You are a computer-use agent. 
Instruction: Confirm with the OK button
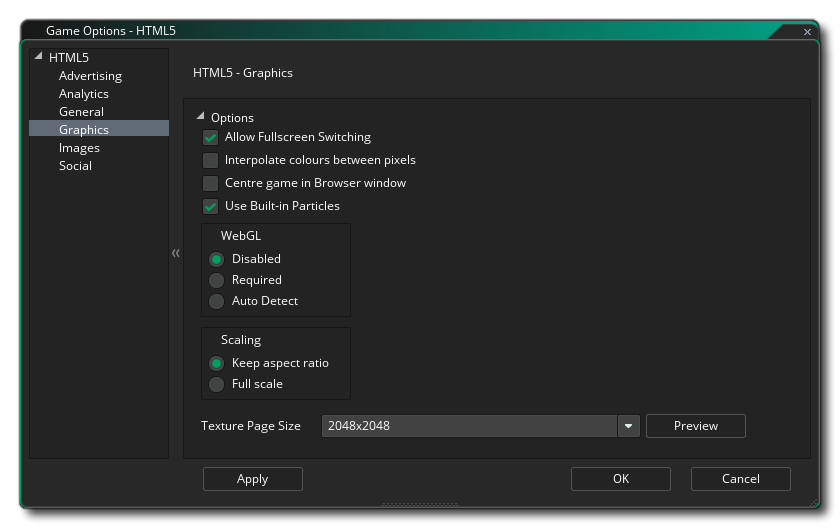coord(620,479)
